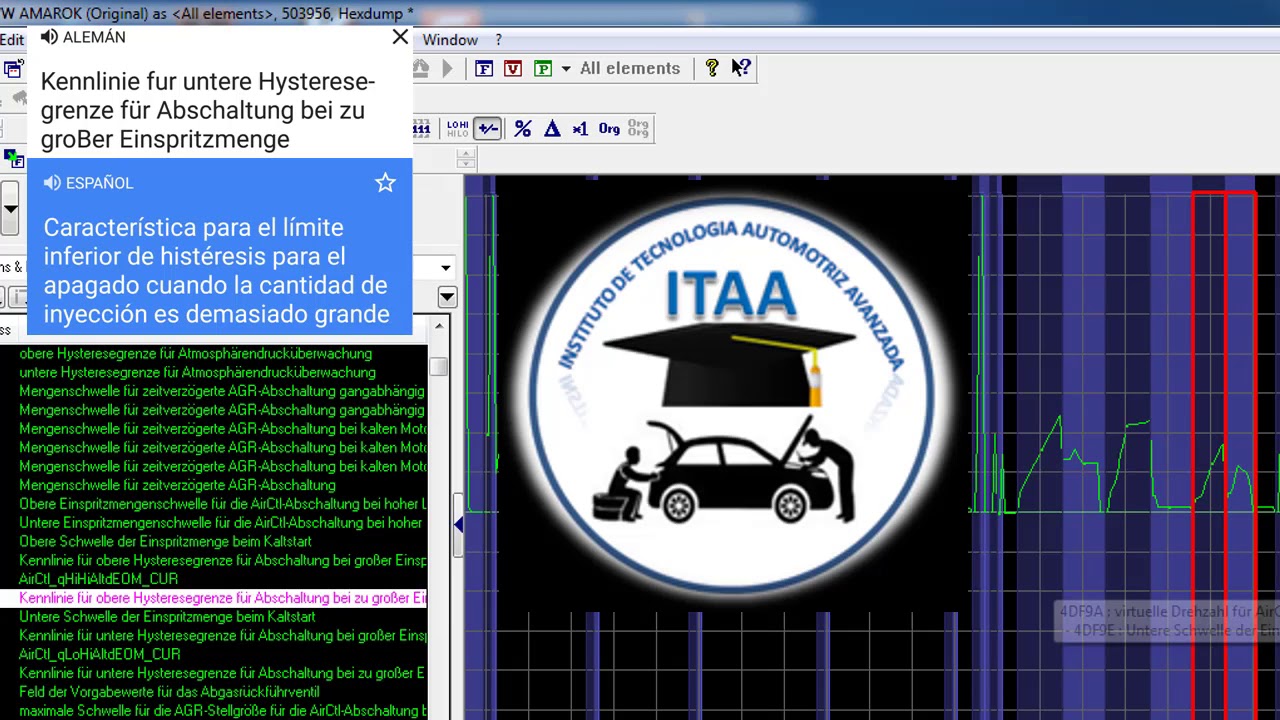Click the green P filter icon
The width and height of the screenshot is (1280, 720).
click(543, 68)
